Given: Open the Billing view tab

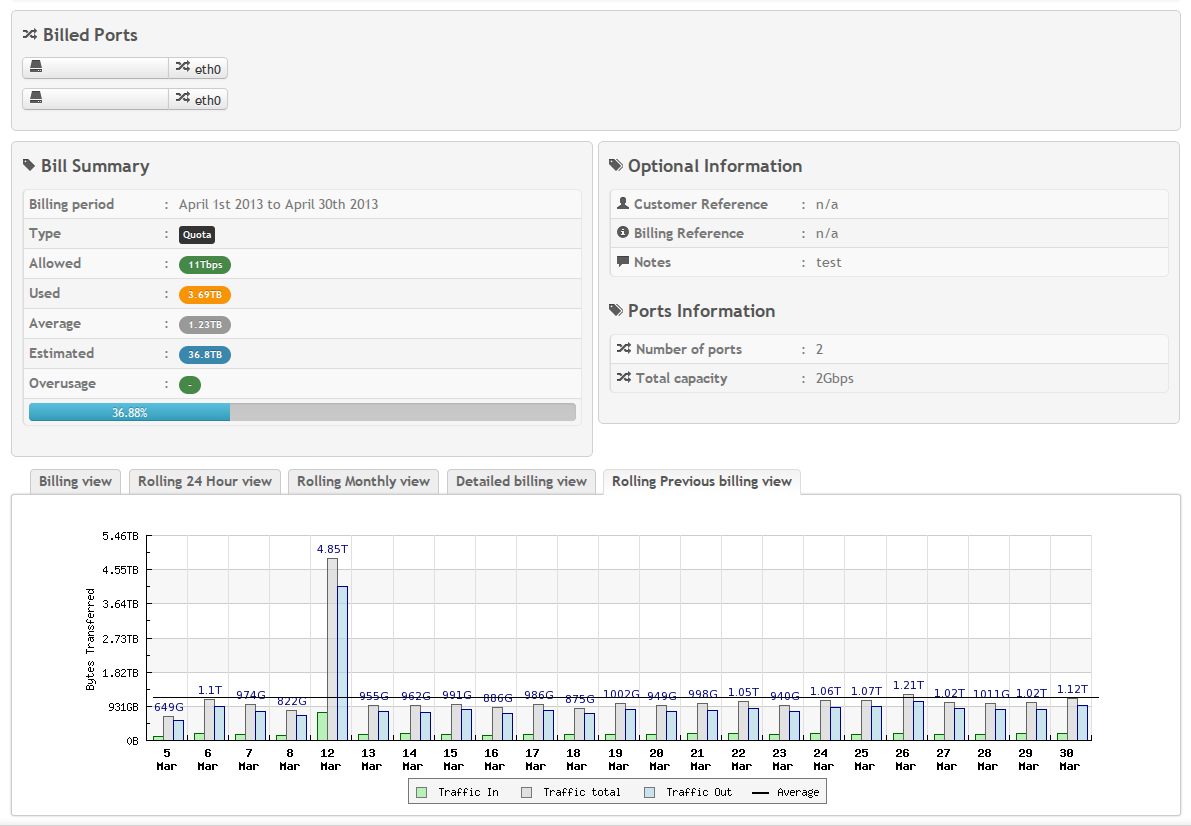Looking at the screenshot, I should pos(75,481).
